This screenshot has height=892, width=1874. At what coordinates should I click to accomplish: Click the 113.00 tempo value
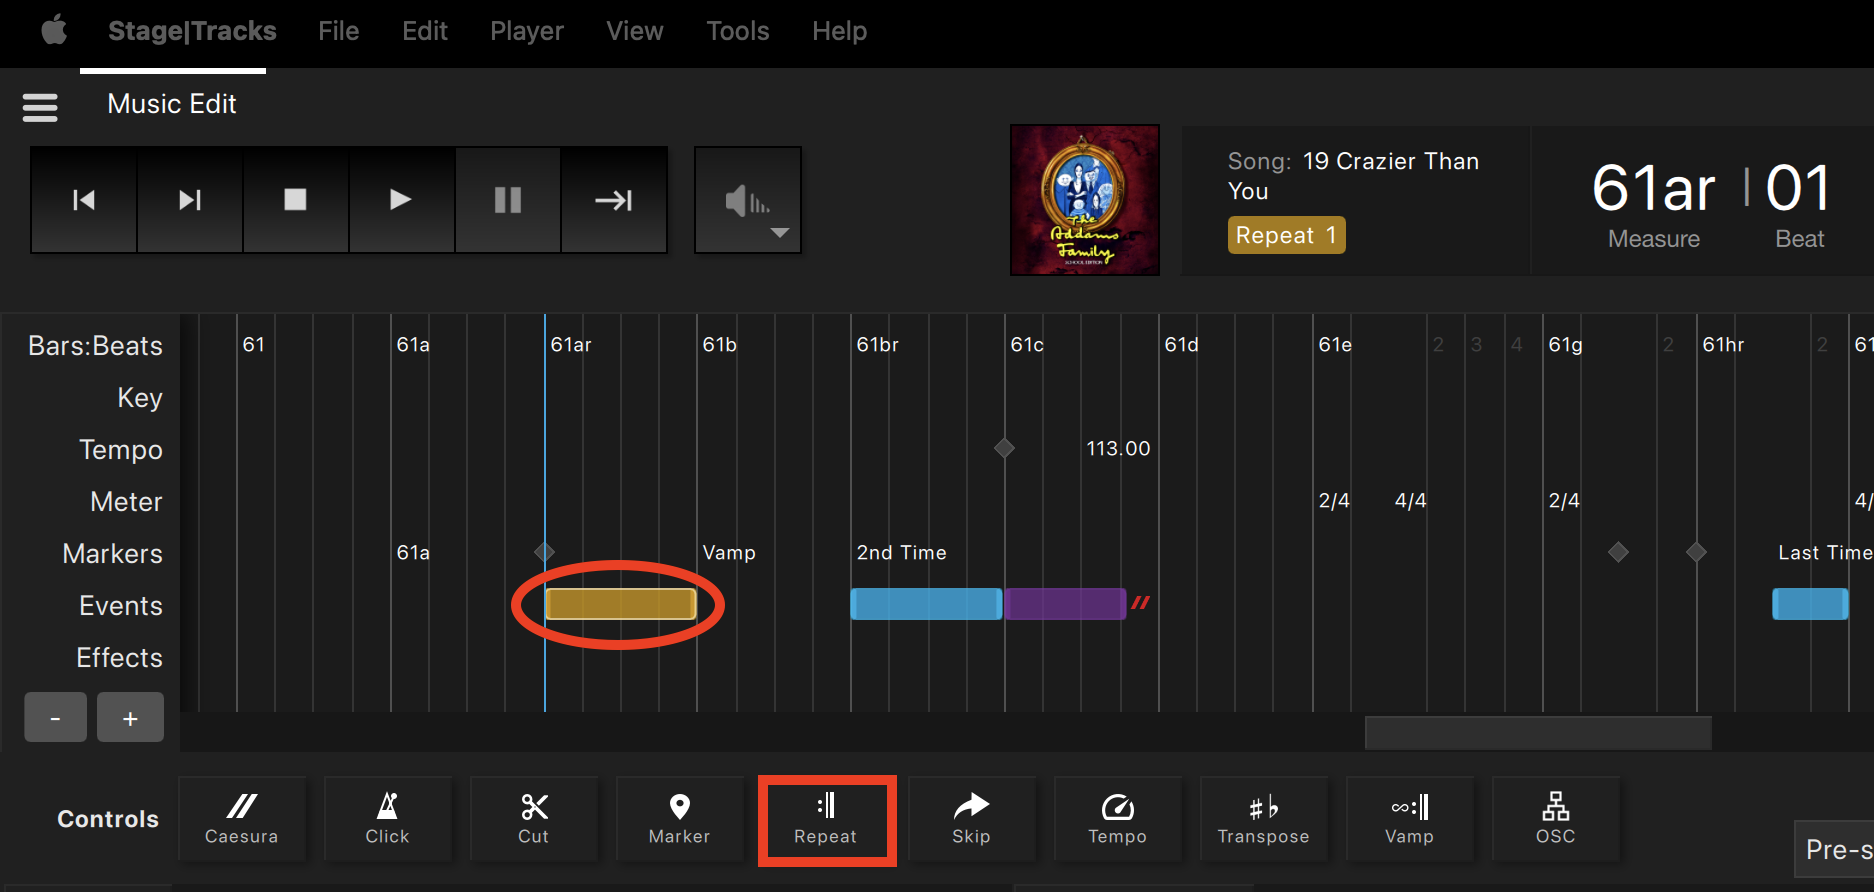(x=1118, y=448)
